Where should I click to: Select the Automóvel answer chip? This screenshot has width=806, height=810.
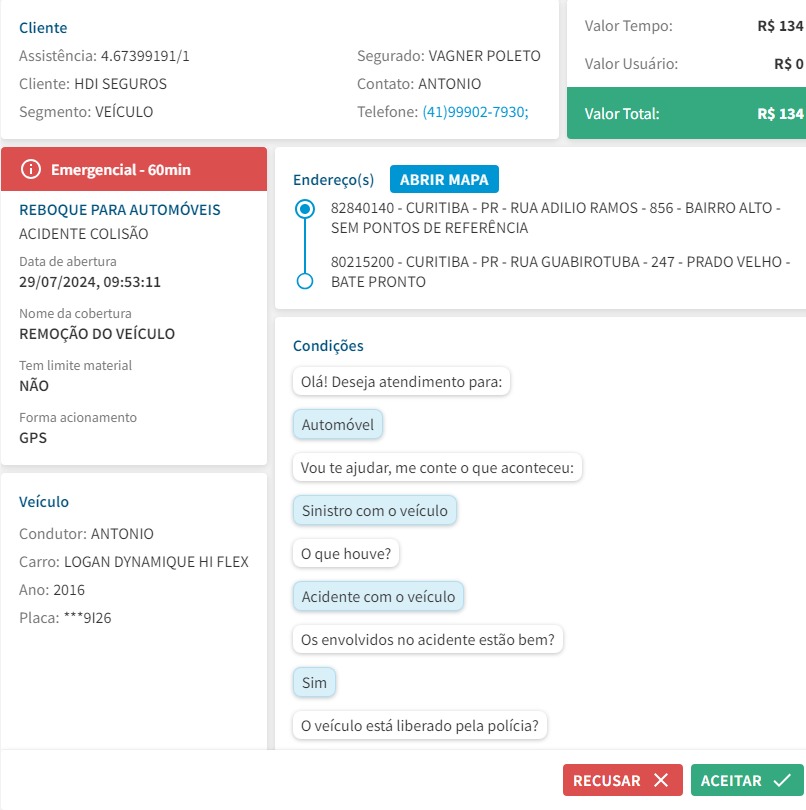(x=338, y=425)
